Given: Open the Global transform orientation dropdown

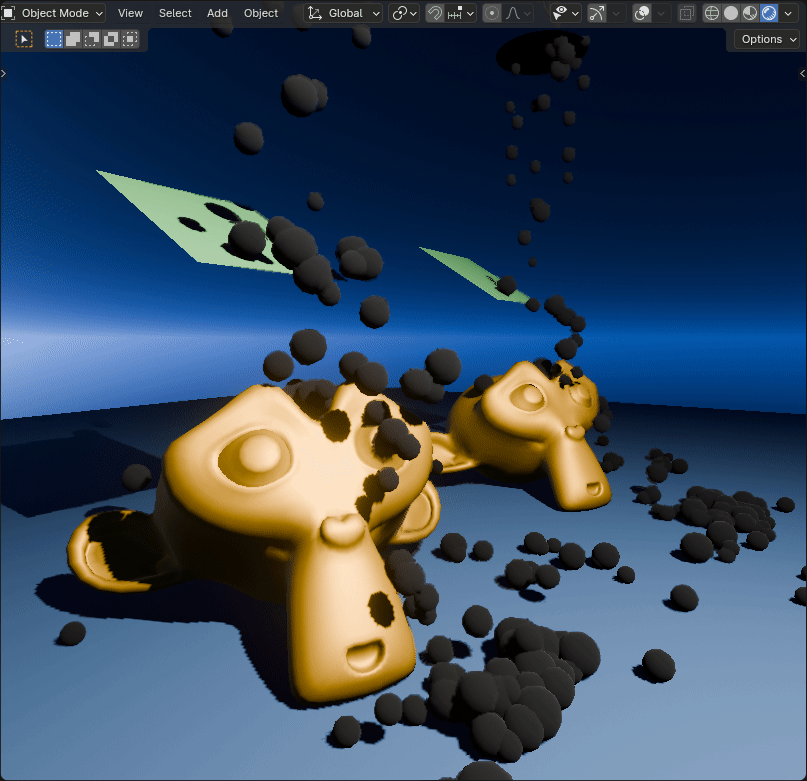Looking at the screenshot, I should (343, 13).
